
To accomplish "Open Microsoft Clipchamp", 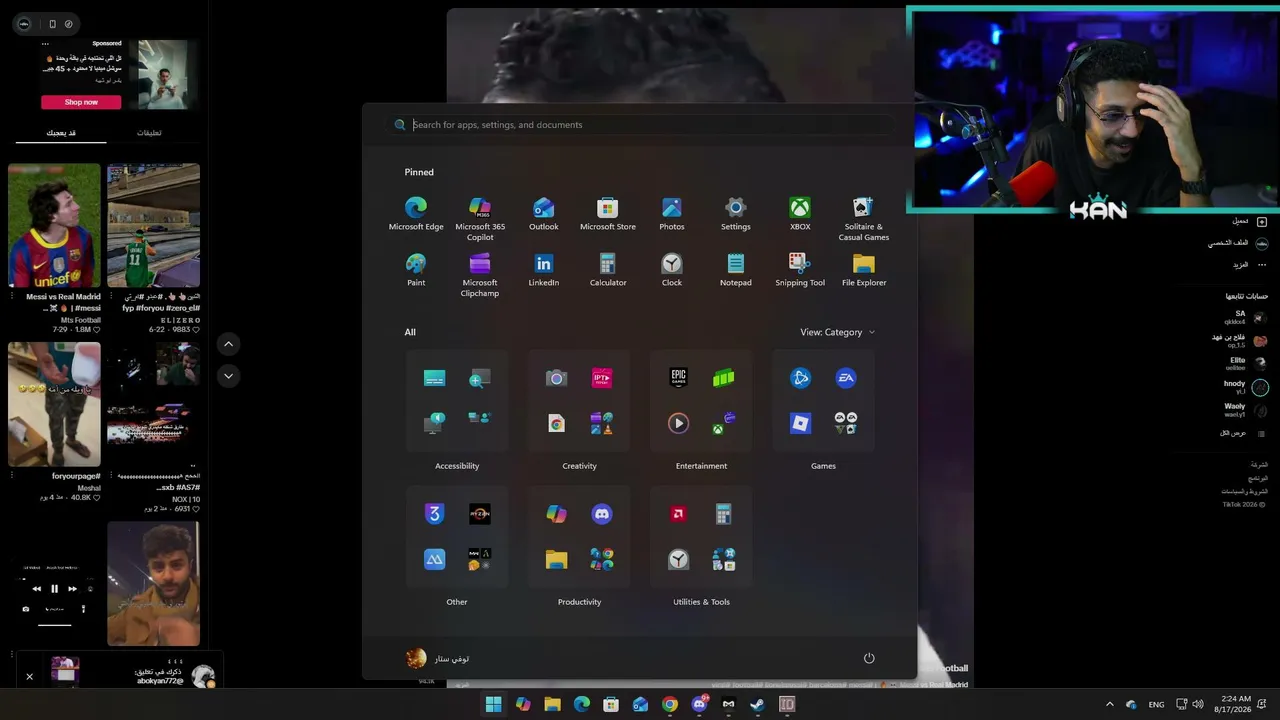I will [x=480, y=275].
